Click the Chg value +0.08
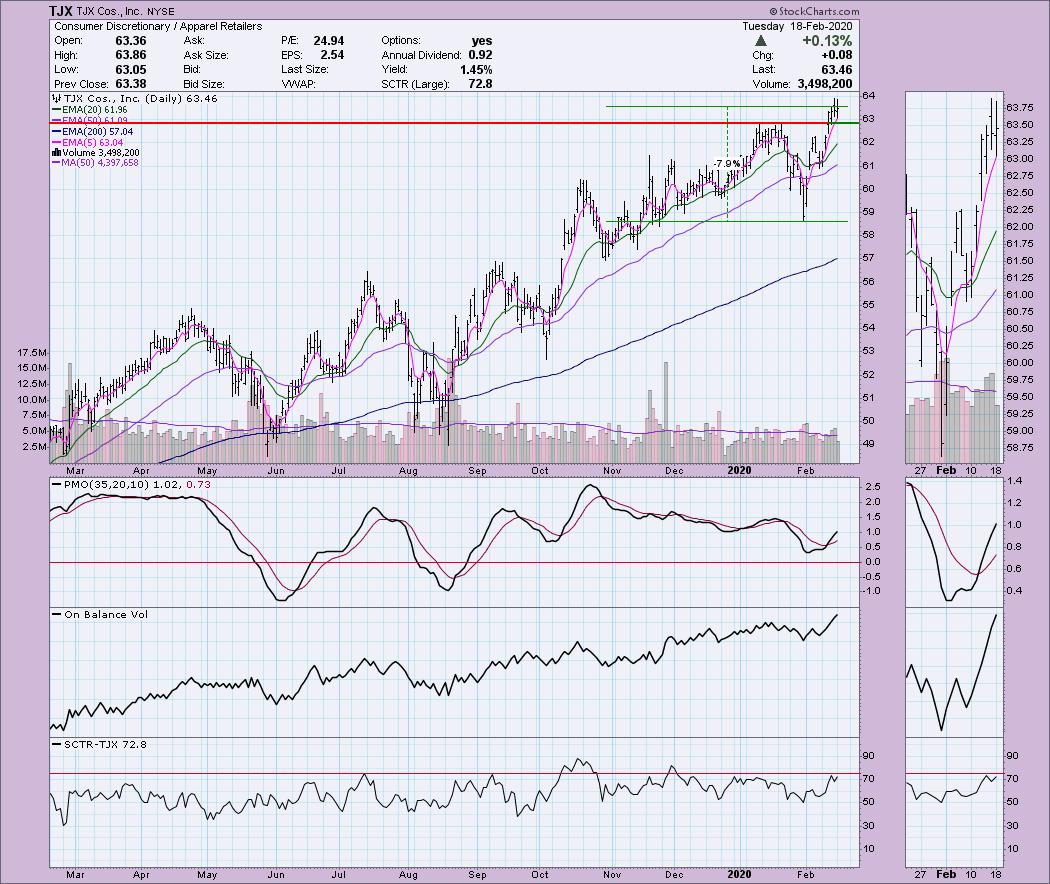Image resolution: width=1050 pixels, height=884 pixels. [836, 55]
